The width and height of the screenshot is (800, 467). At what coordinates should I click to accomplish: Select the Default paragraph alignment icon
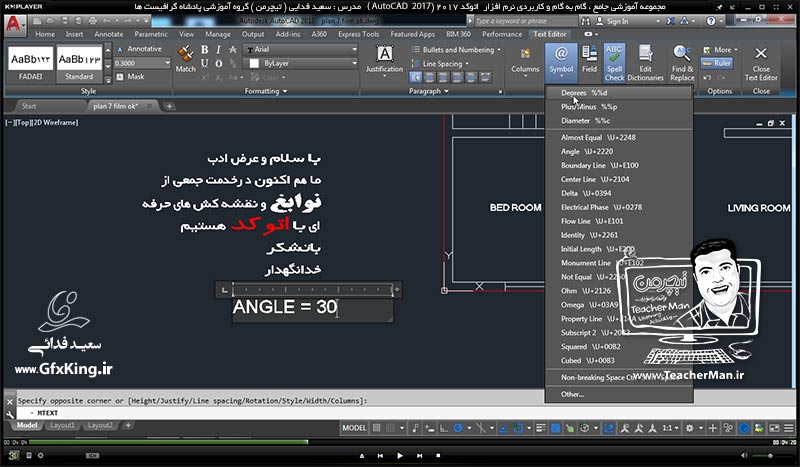click(416, 77)
